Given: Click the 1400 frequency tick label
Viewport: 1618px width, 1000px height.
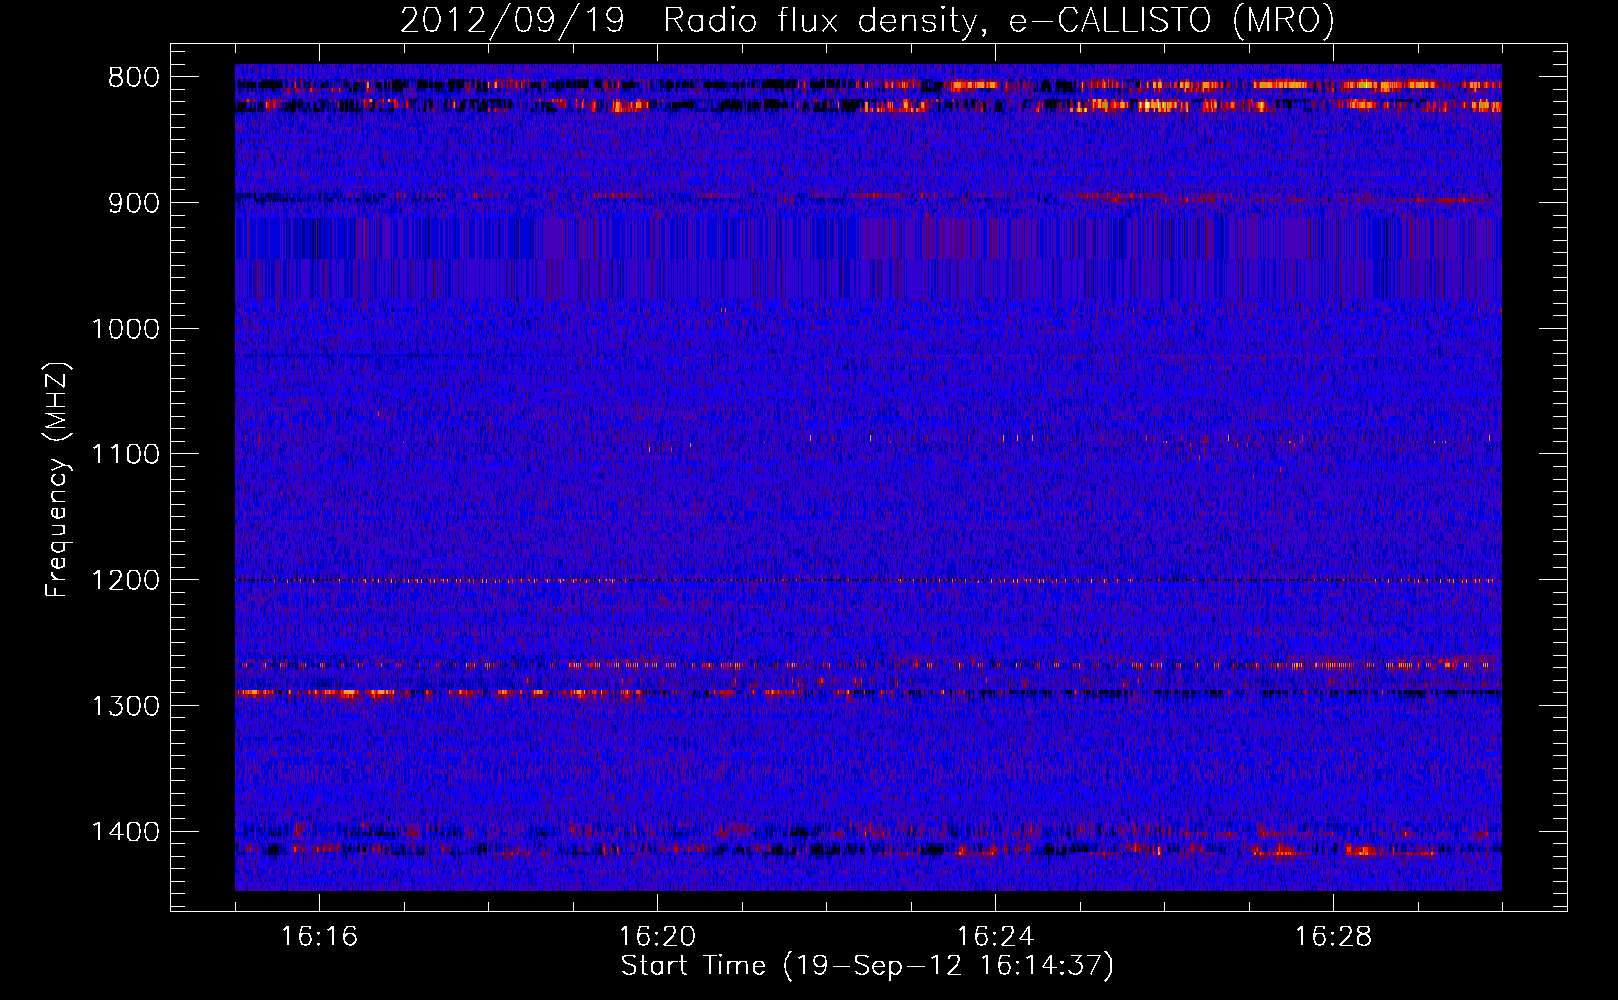Looking at the screenshot, I should (125, 832).
